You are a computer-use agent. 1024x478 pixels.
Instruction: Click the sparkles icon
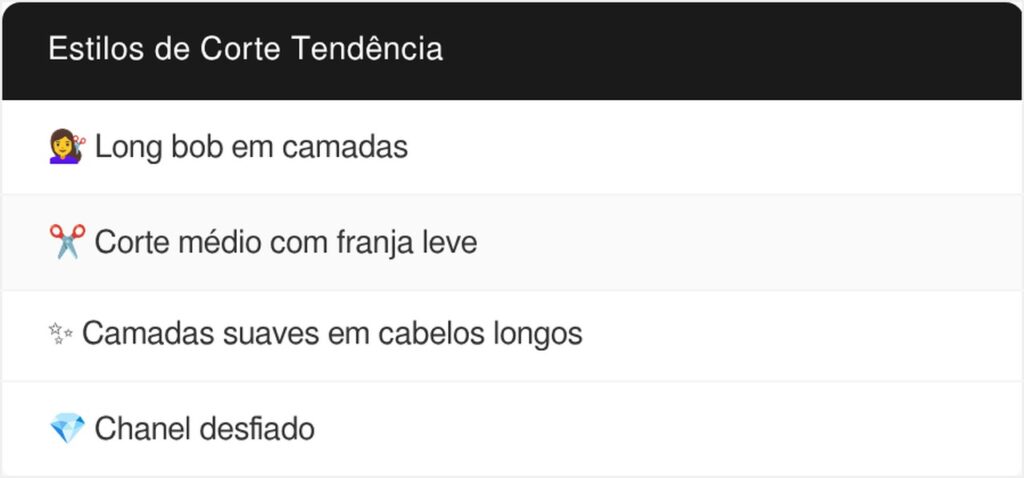[x=61, y=334]
